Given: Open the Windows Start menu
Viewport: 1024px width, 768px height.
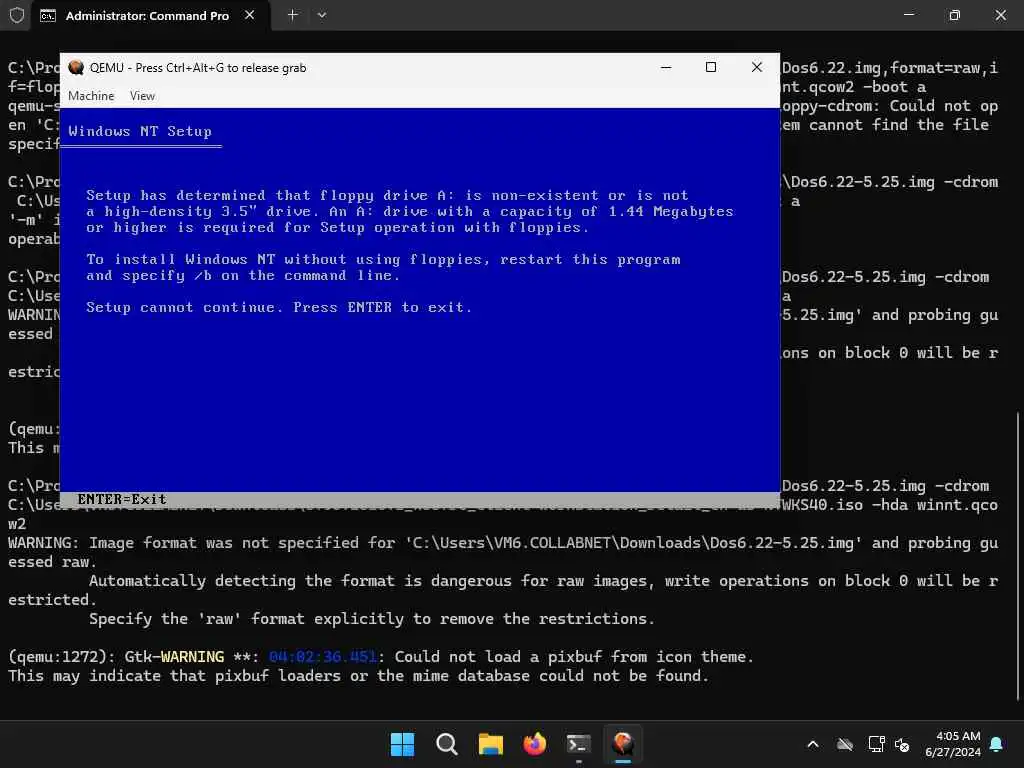Looking at the screenshot, I should 402,744.
